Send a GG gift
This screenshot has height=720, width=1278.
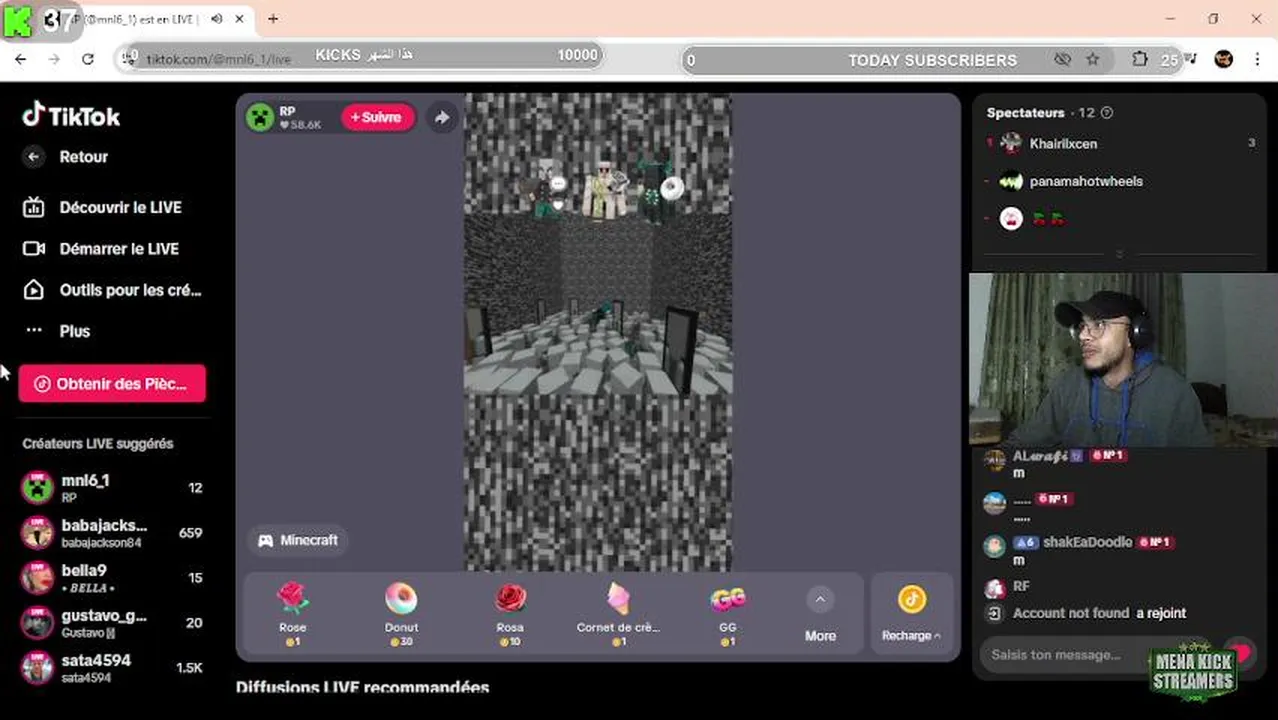pyautogui.click(x=727, y=614)
